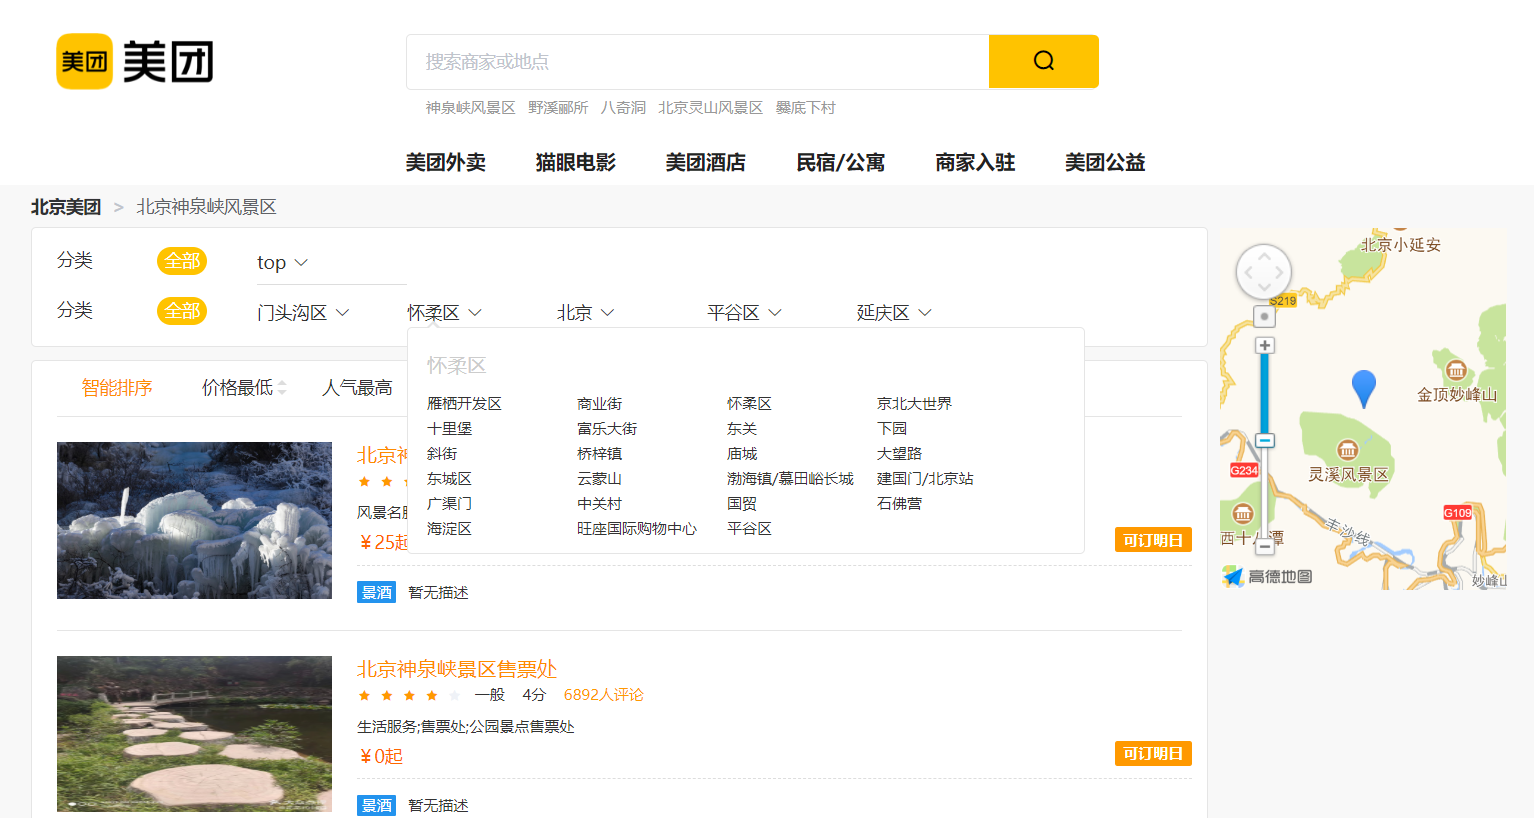This screenshot has height=818, width=1534.
Task: Click the 西十八潭 landmark icon on map
Action: [x=1242, y=514]
